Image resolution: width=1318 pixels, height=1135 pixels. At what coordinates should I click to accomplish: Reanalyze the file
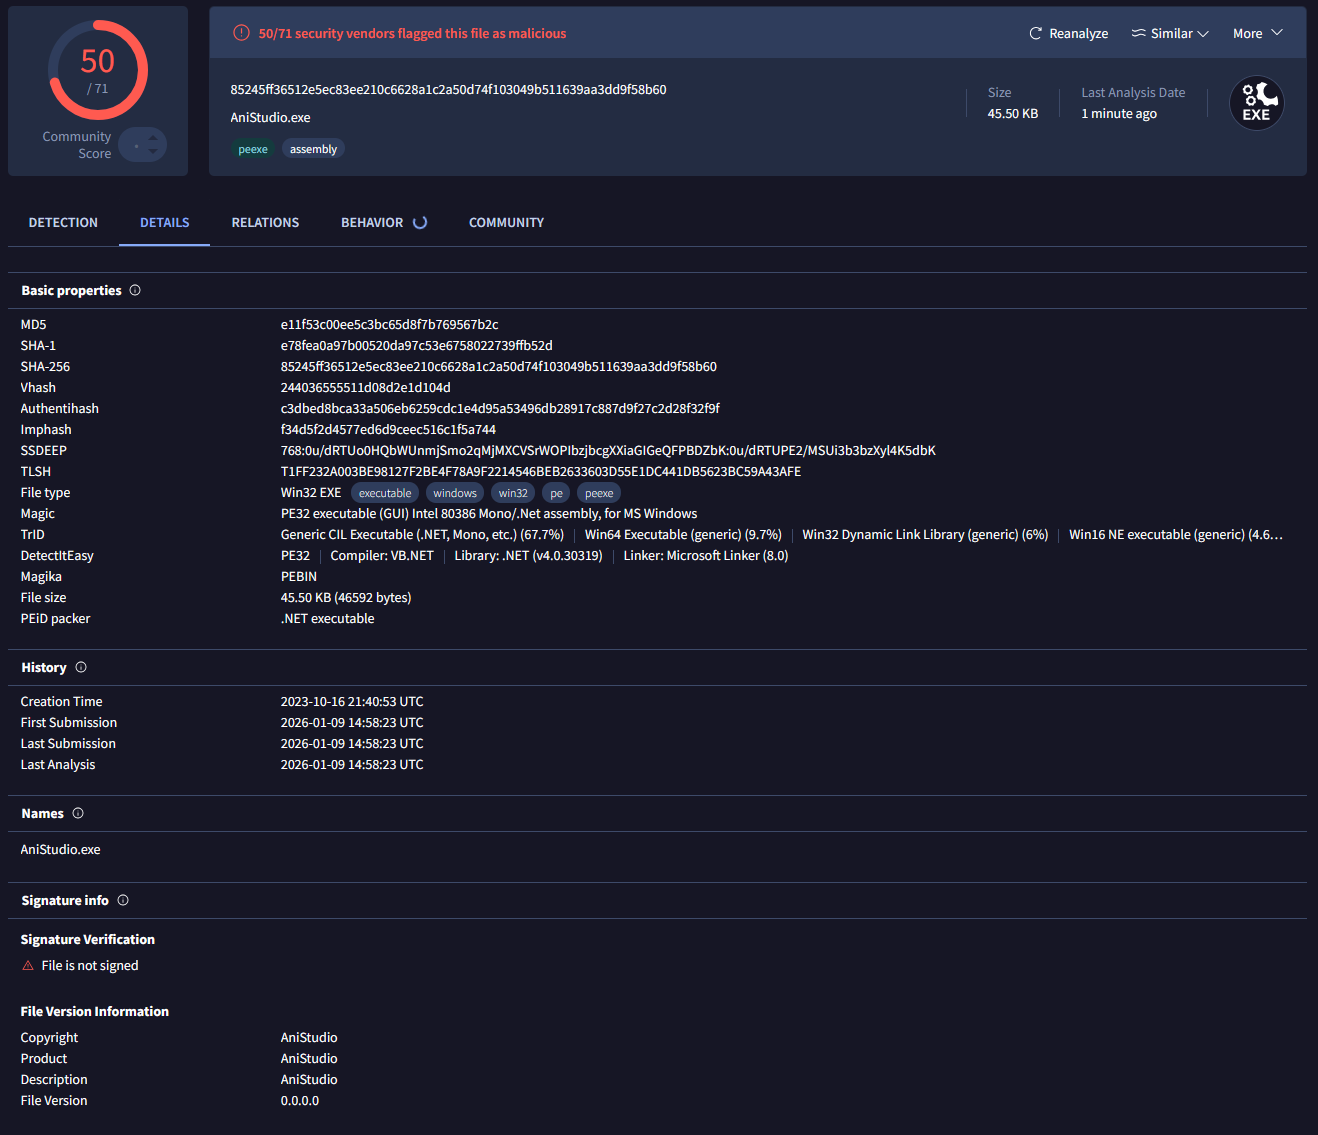pyautogui.click(x=1069, y=33)
